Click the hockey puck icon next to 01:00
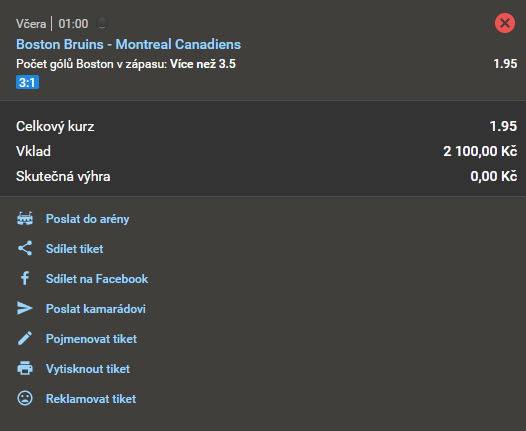The height and width of the screenshot is (431, 526). click(x=102, y=23)
